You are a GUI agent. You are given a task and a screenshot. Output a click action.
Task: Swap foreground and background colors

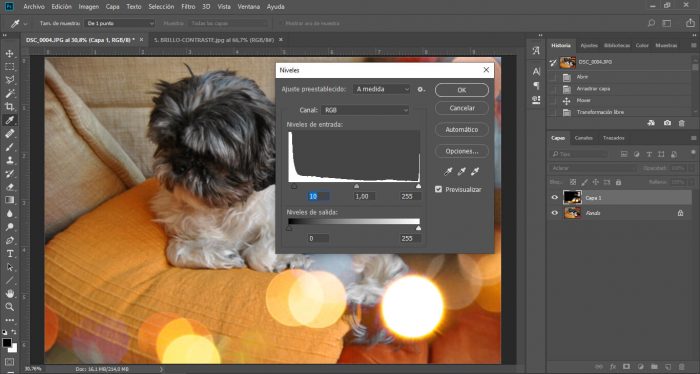pyautogui.click(x=14, y=332)
